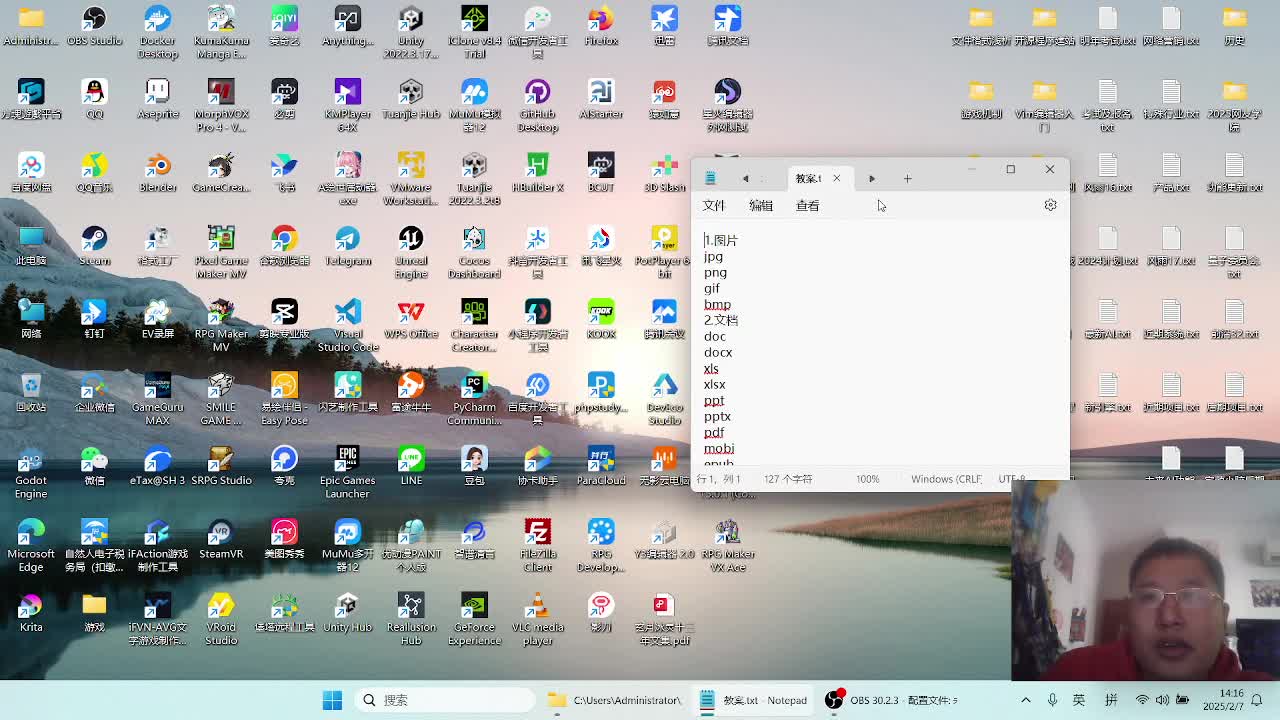Switch to File Explorer taskbar window
The image size is (1280, 720).
coord(615,700)
